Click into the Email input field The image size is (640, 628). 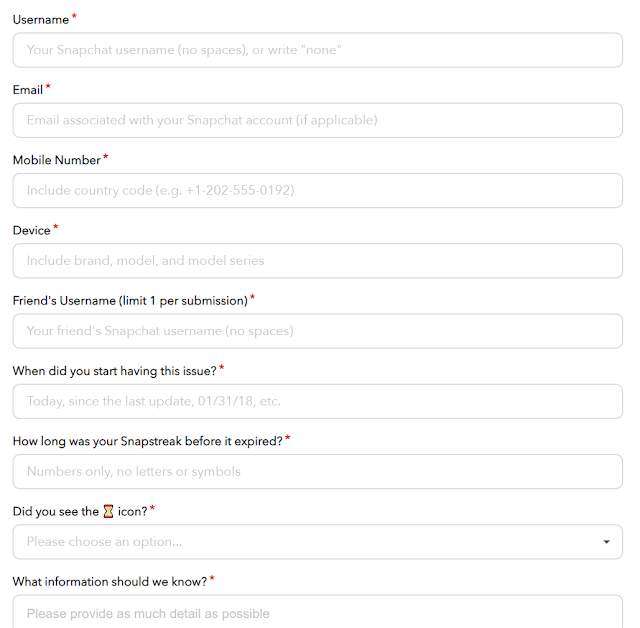(318, 120)
